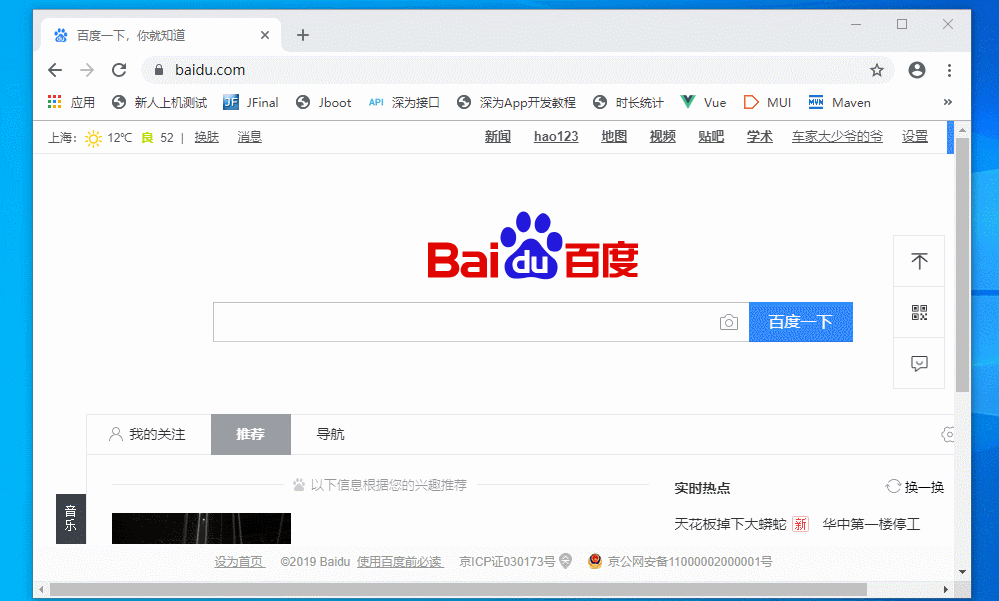
Task: Open hot topic 华中第一楼停工
Action: pyautogui.click(x=871, y=525)
